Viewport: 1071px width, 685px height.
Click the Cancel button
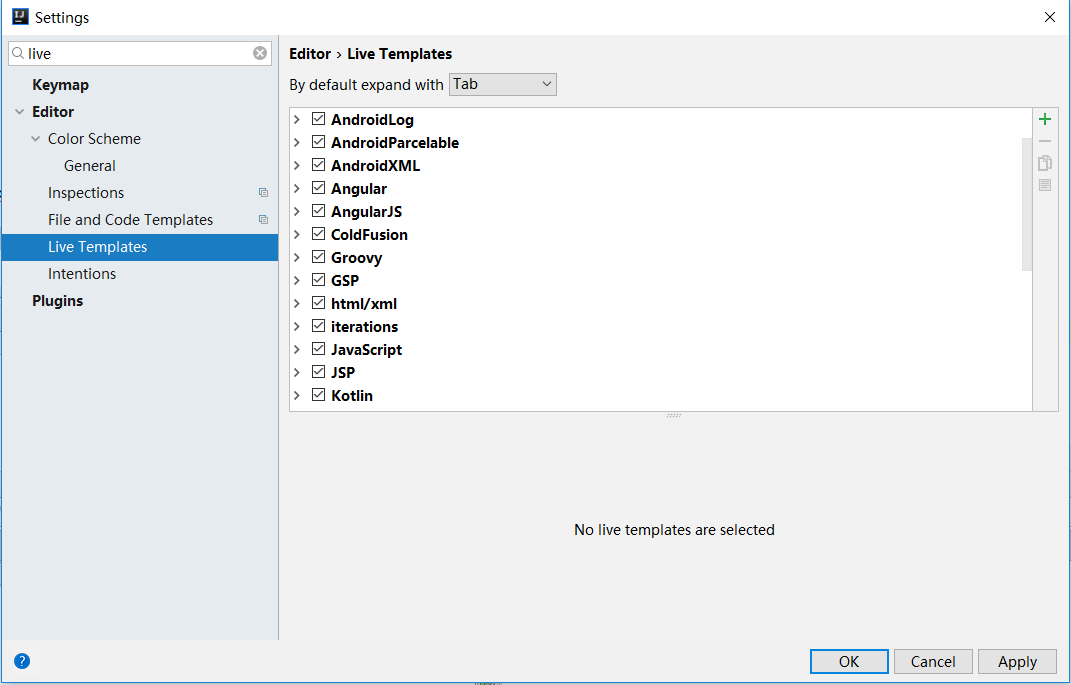click(x=933, y=661)
